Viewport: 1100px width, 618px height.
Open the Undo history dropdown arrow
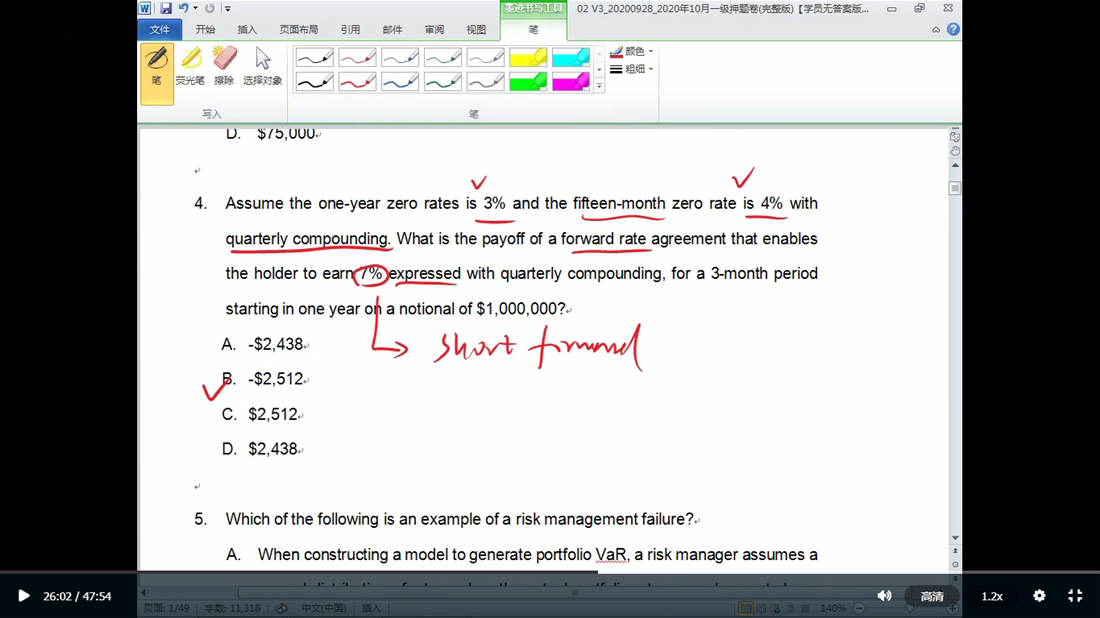[x=195, y=8]
